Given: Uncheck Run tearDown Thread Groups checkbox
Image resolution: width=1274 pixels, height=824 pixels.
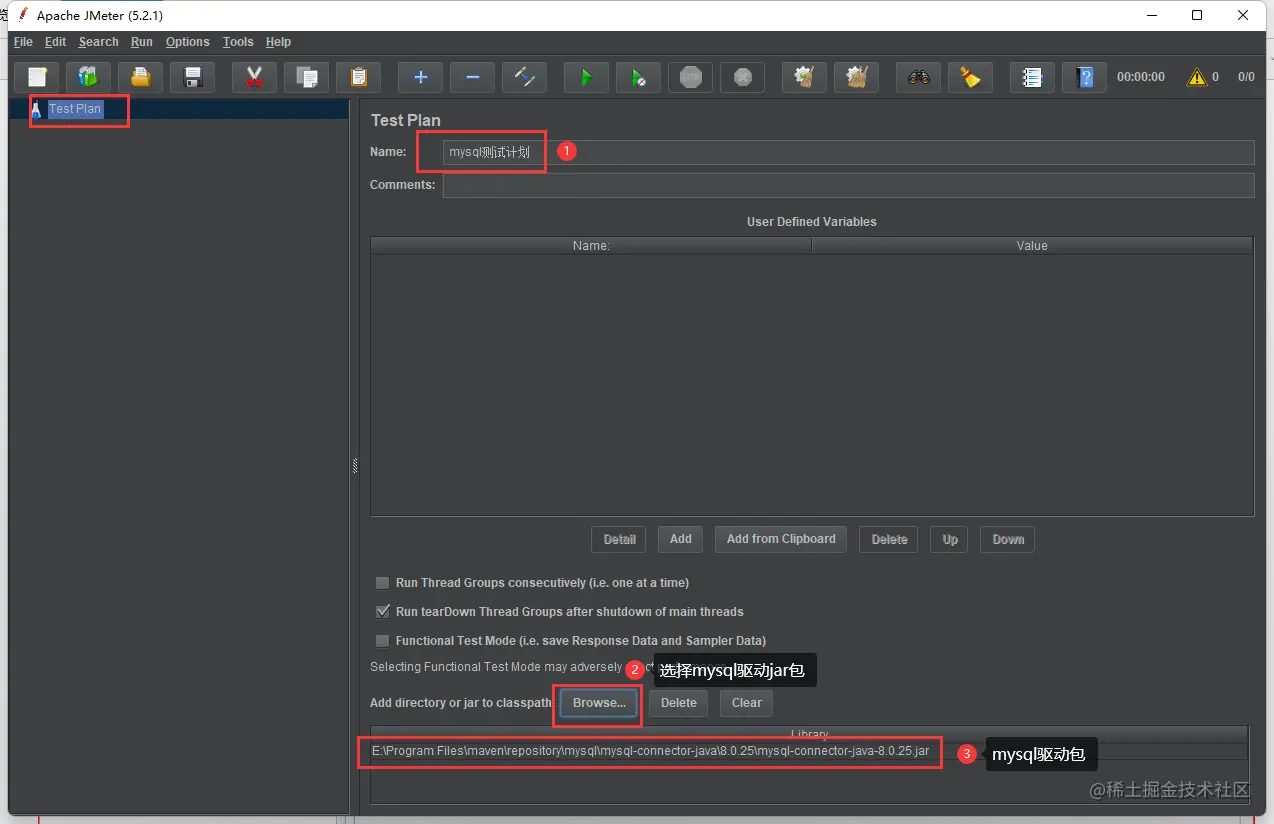Looking at the screenshot, I should (382, 612).
